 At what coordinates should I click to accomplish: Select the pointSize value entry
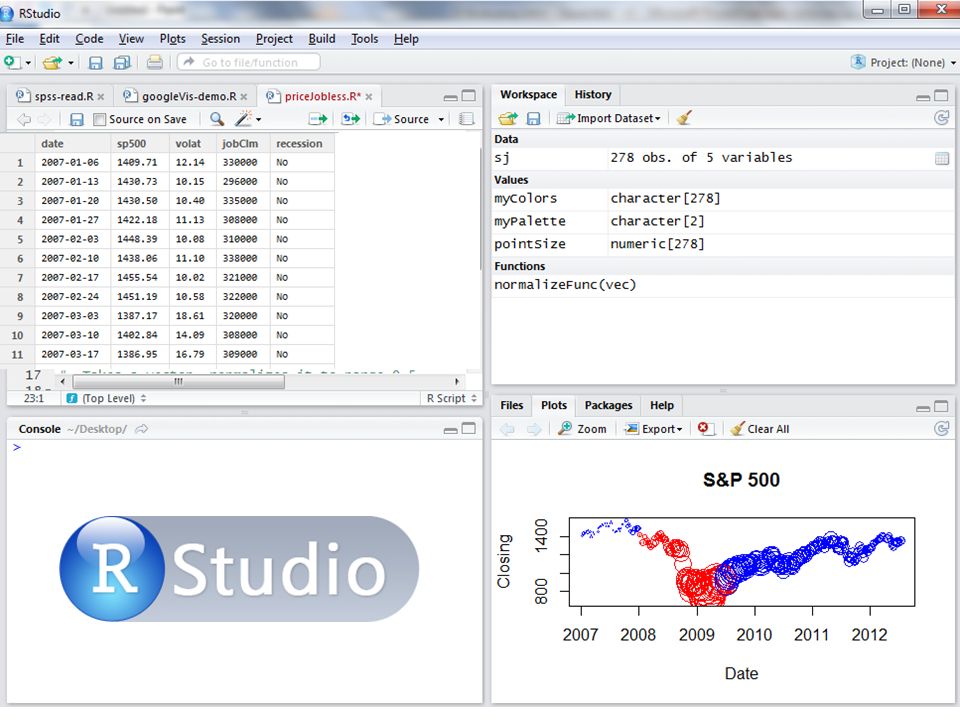(722, 244)
